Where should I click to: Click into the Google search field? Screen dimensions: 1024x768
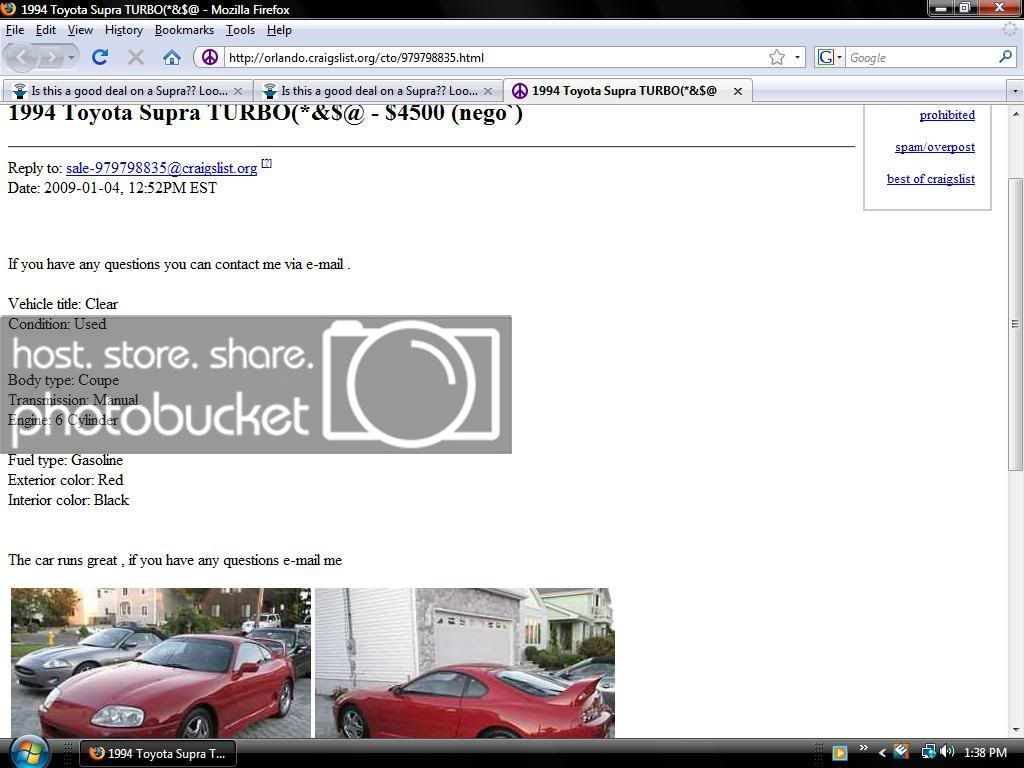[x=921, y=57]
